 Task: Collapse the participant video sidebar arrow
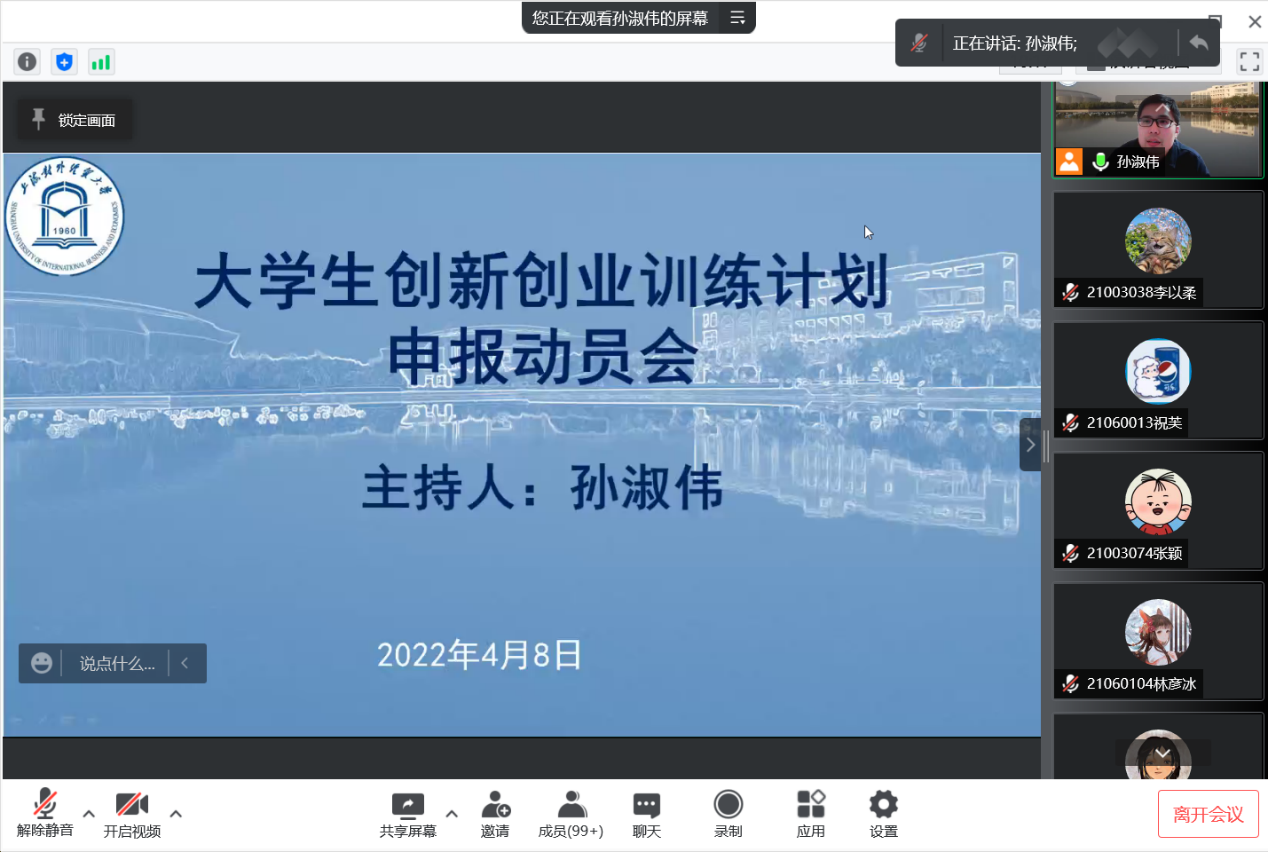click(x=1030, y=445)
